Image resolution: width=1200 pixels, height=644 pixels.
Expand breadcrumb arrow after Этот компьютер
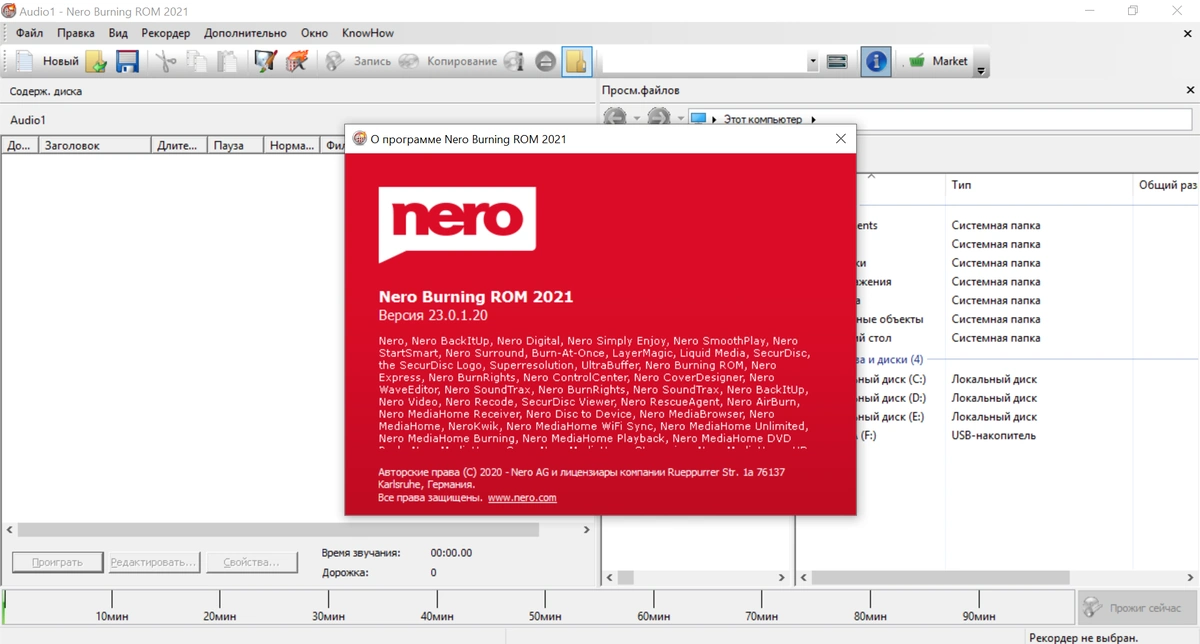click(813, 119)
